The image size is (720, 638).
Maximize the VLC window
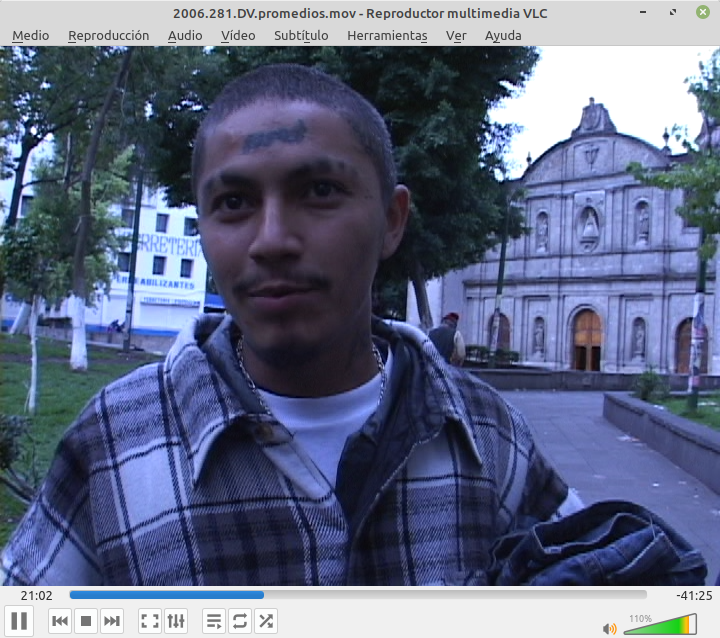pos(673,12)
